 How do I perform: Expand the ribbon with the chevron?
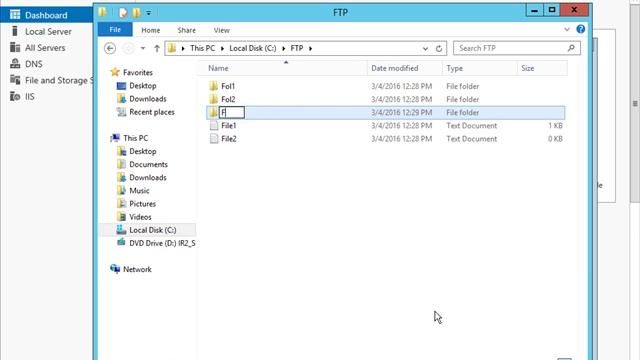(x=567, y=29)
